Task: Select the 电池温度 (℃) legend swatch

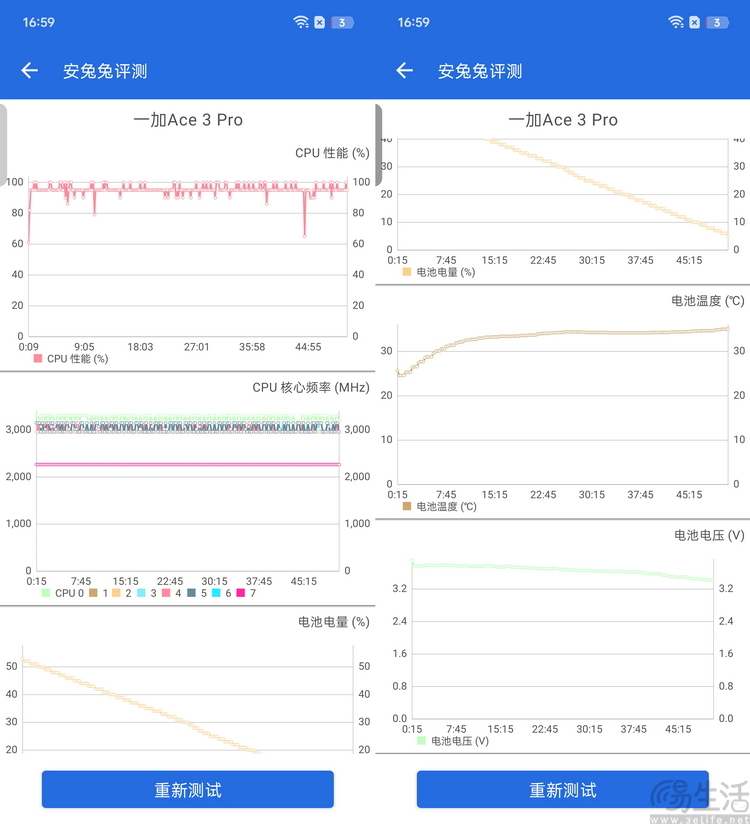Action: [407, 506]
